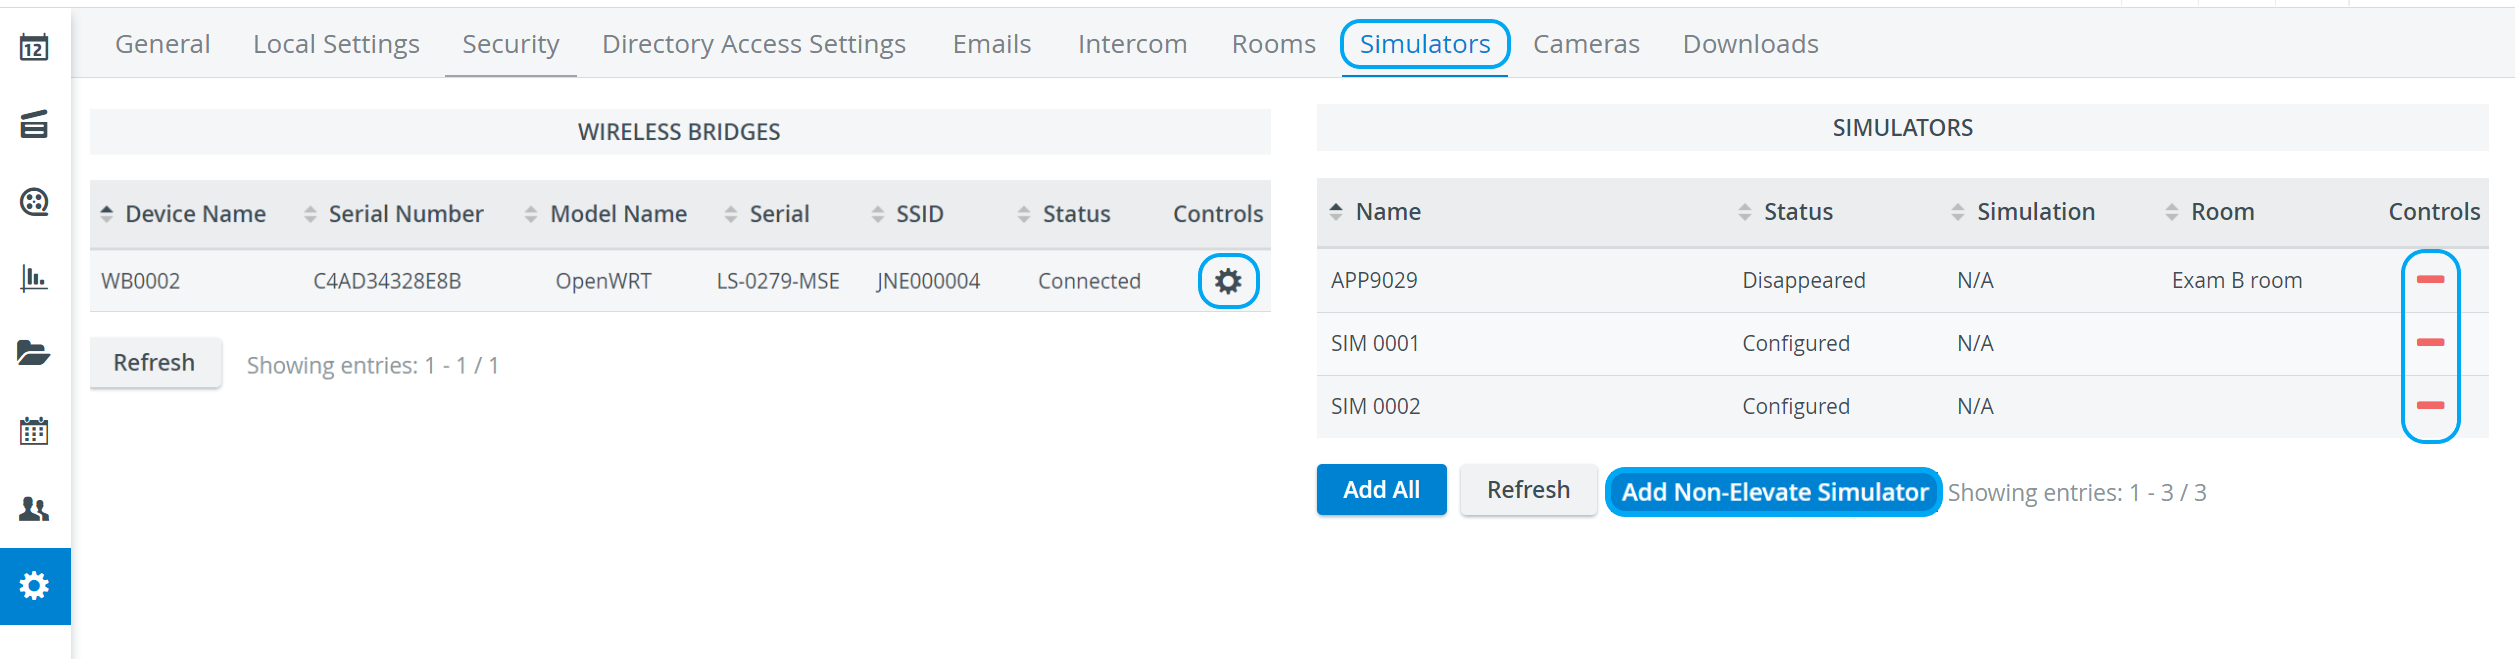2515x659 pixels.
Task: Click the Add All button
Action: [x=1381, y=490]
